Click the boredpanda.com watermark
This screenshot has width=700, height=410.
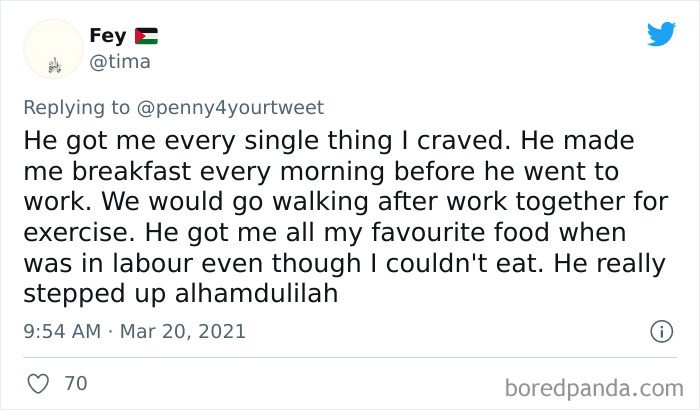pos(596,385)
